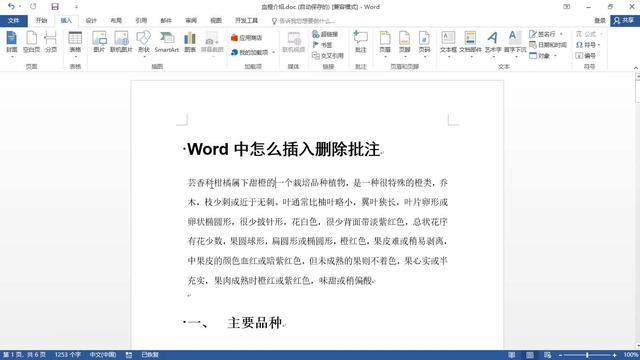
Task: Switch to the Review (审阅) tab
Action: point(191,20)
